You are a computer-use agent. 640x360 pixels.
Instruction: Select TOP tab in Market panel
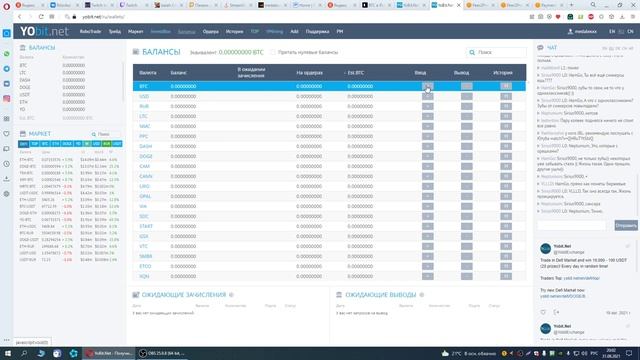coord(34,144)
